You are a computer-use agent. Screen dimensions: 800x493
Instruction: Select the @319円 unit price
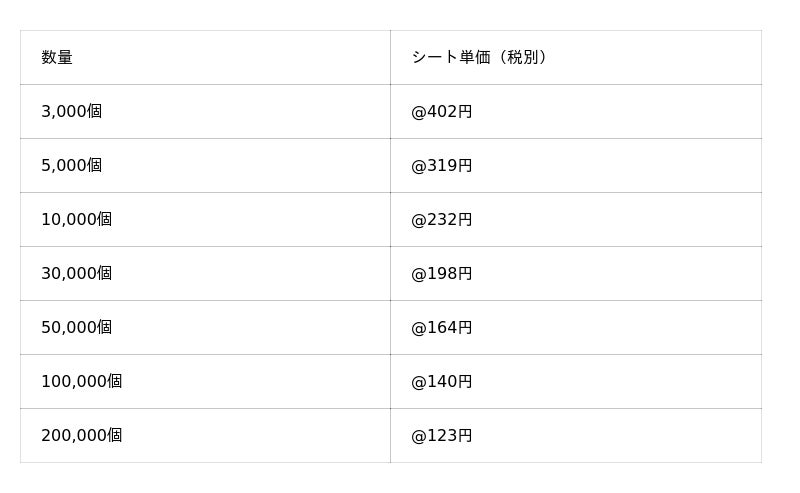tap(442, 166)
